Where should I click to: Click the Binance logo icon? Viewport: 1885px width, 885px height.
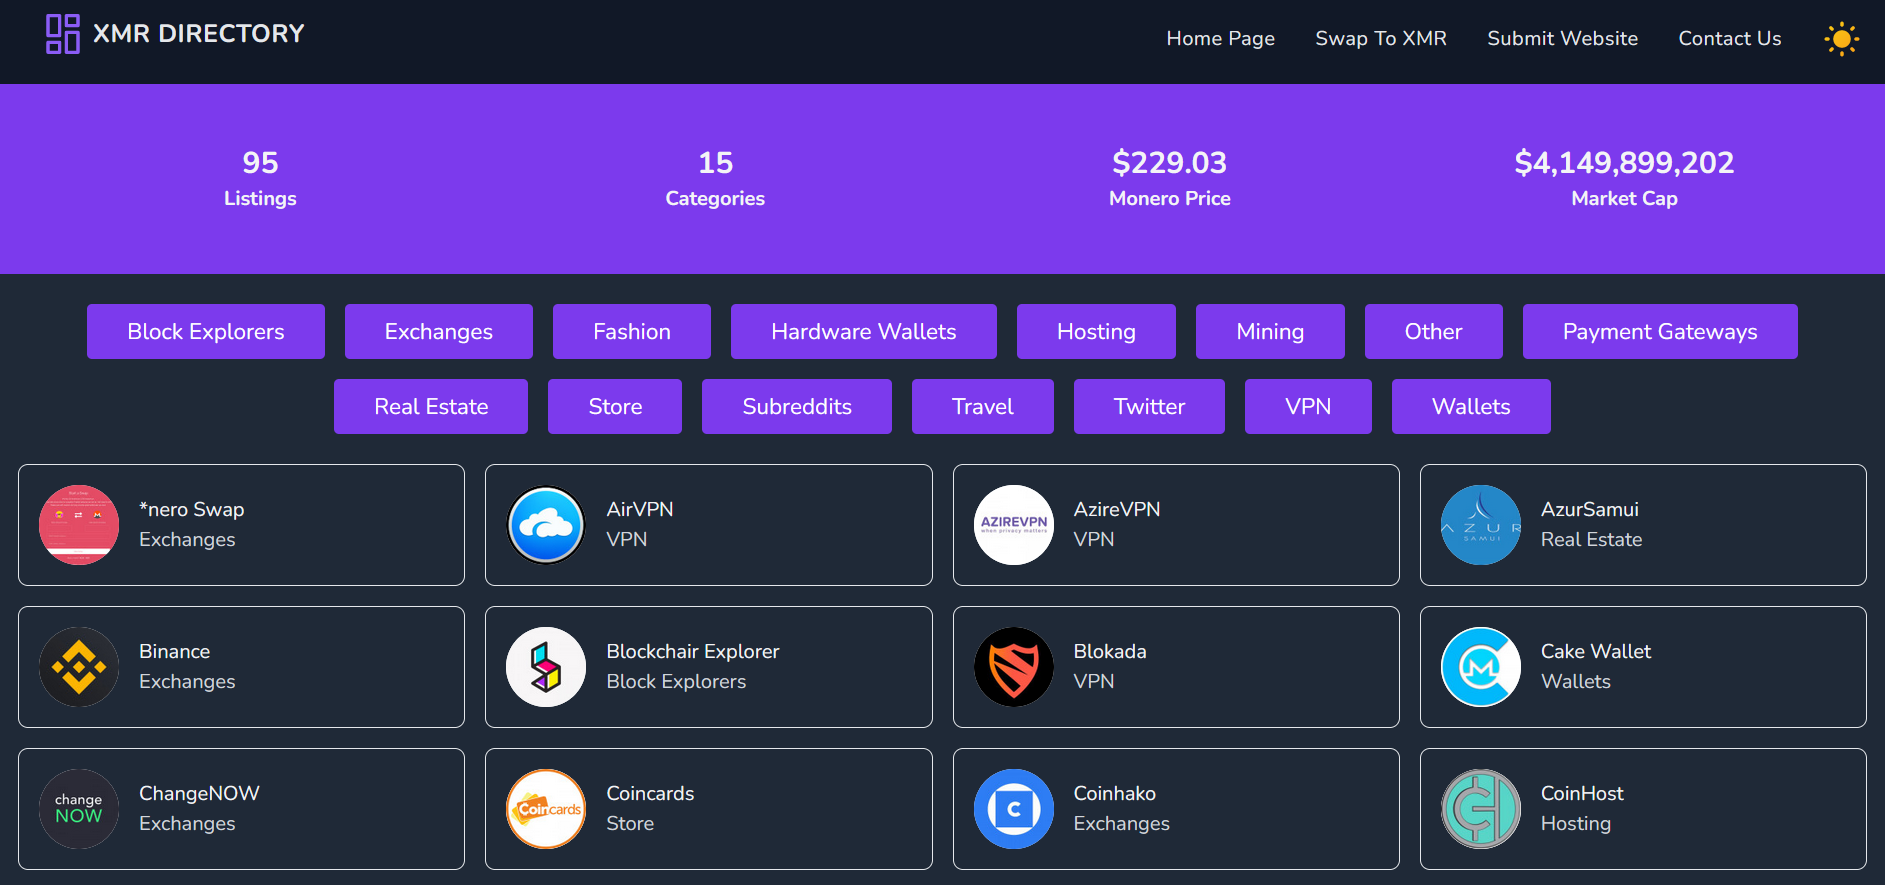pyautogui.click(x=79, y=667)
